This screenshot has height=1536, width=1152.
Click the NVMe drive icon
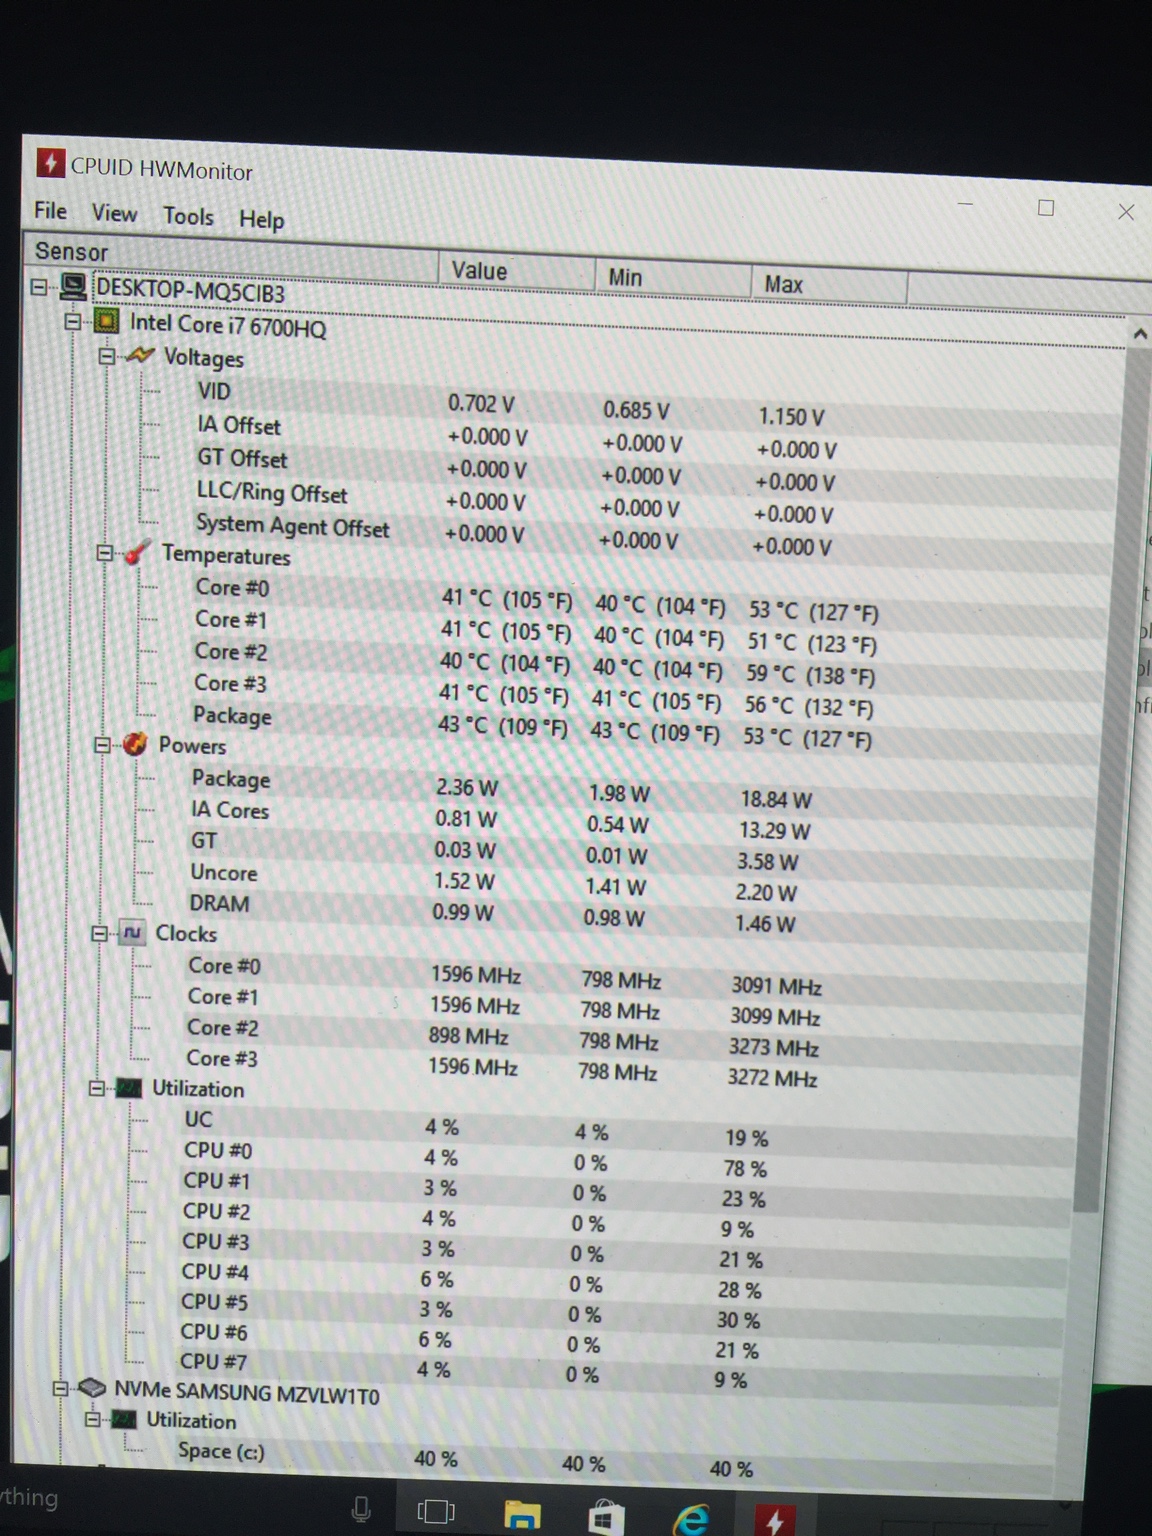point(92,1389)
